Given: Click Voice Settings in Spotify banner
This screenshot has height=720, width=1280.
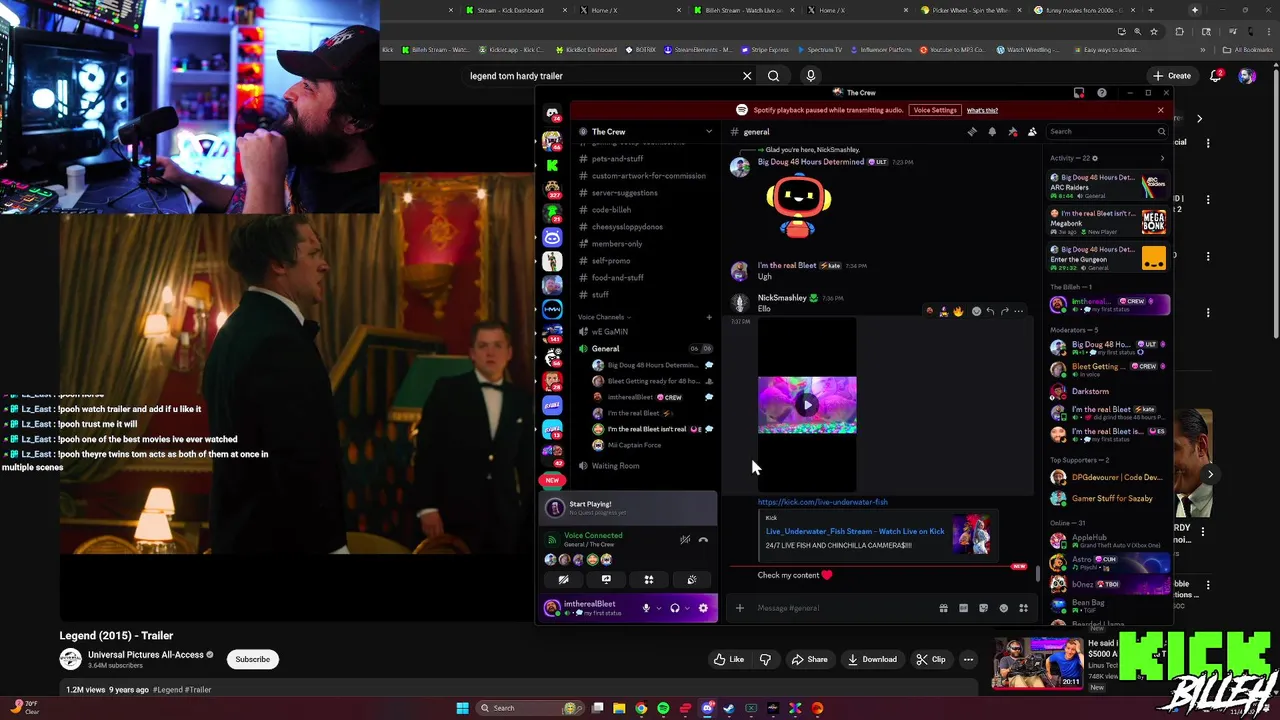Looking at the screenshot, I should (935, 110).
